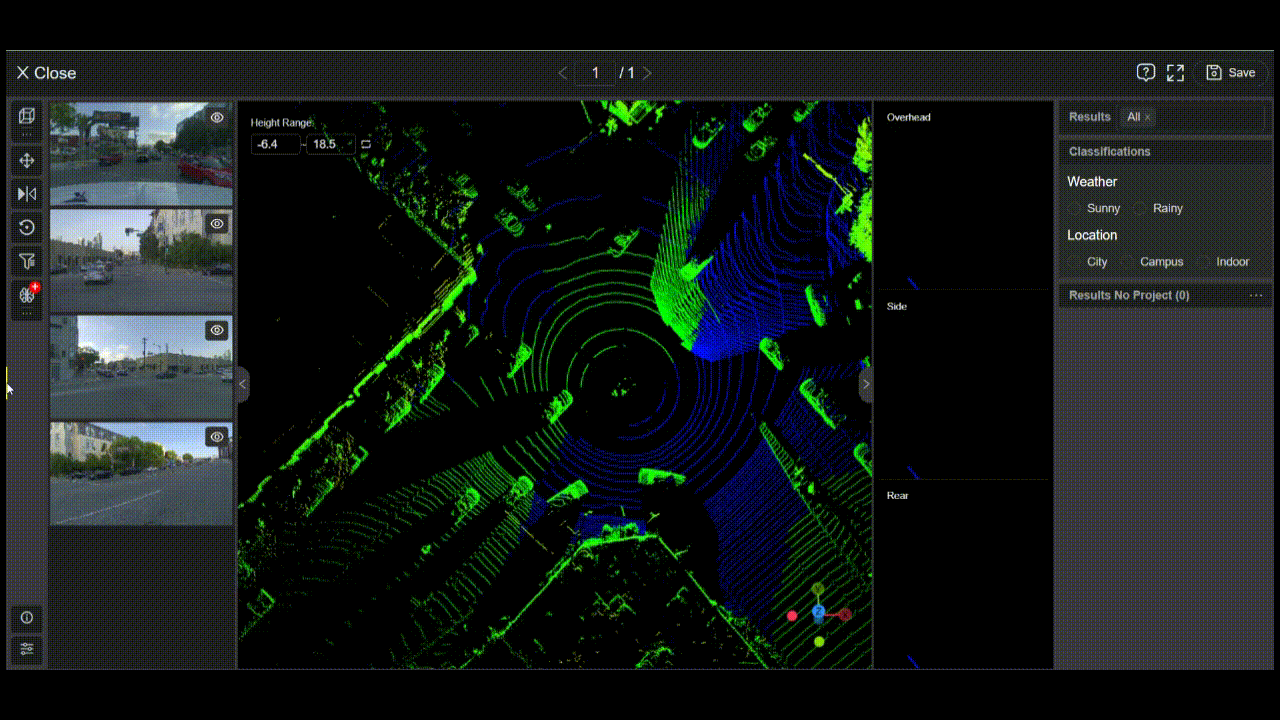Screen dimensions: 1280x720
Task: Click the mirror flip tool icon
Action: coord(27,194)
